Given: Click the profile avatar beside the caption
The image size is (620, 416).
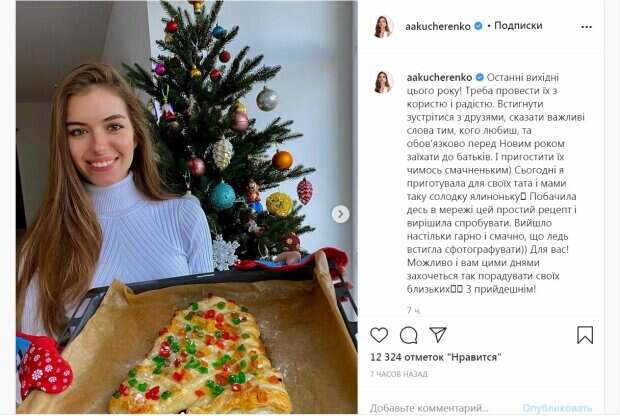Looking at the screenshot, I should (383, 82).
